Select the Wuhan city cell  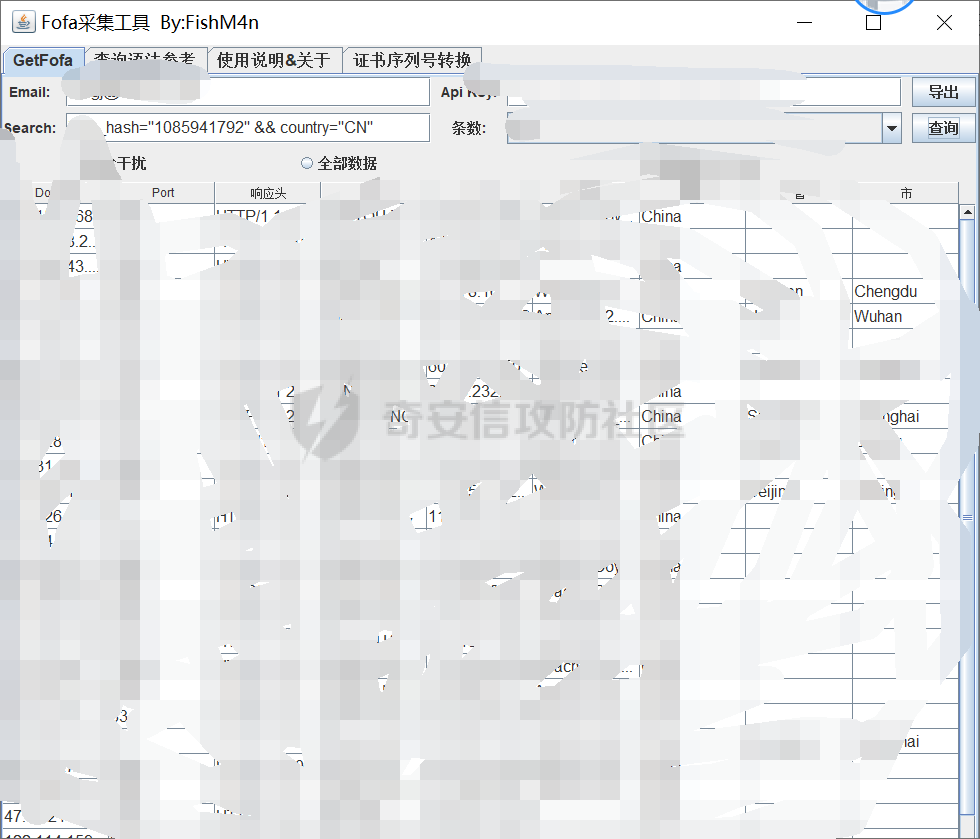905,316
